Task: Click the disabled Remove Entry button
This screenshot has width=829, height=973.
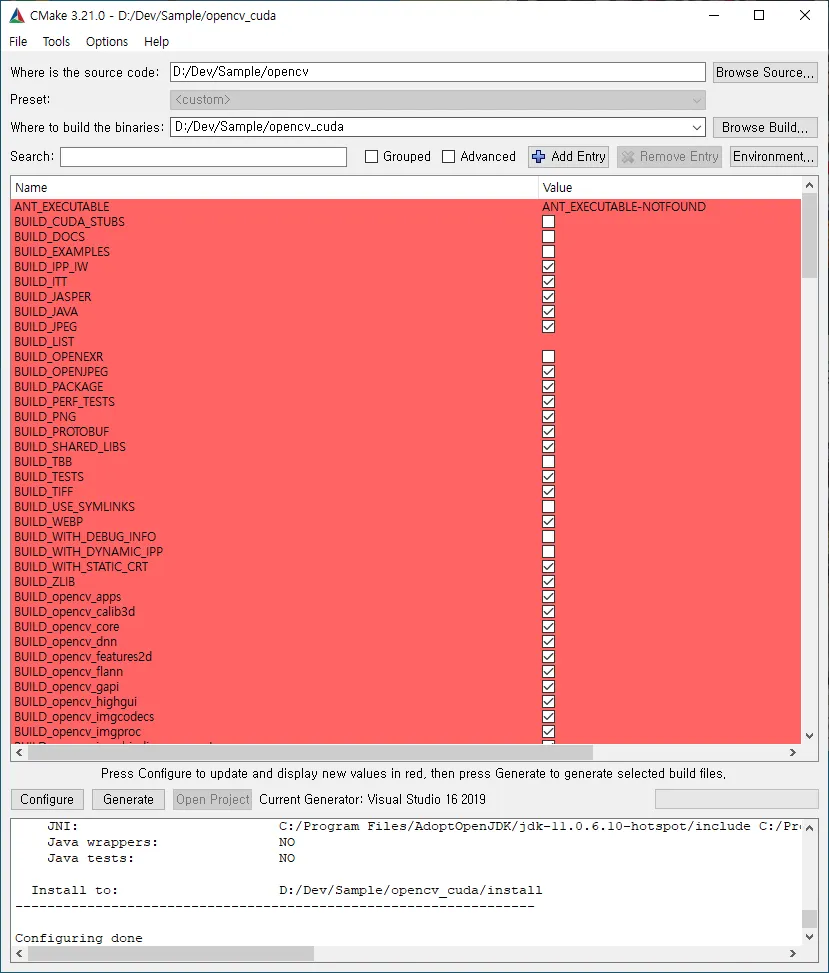Action: click(670, 156)
